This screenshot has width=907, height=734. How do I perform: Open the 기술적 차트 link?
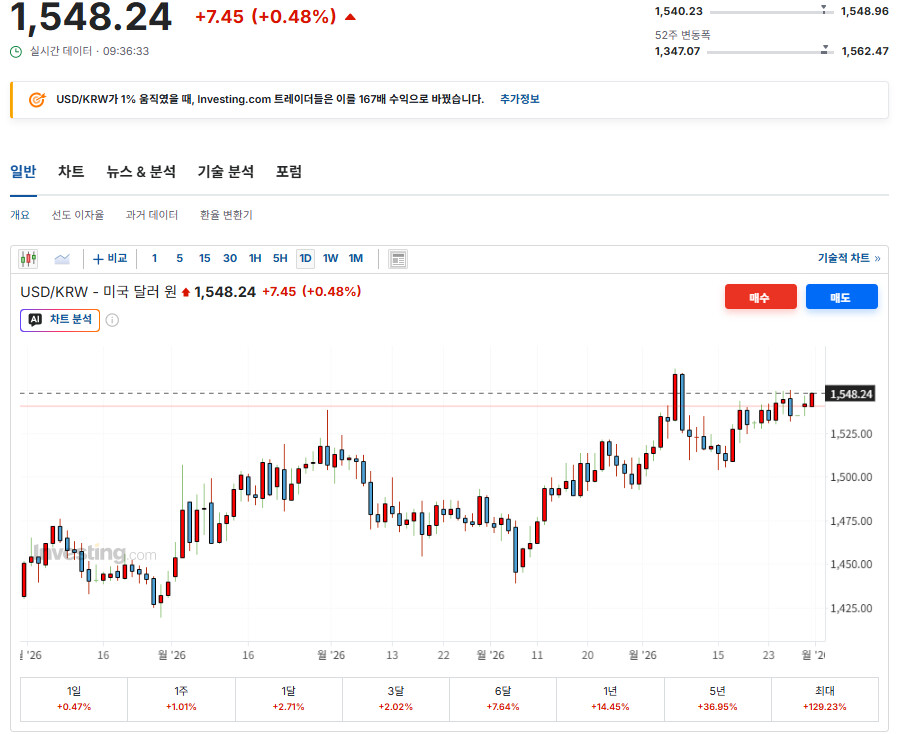(849, 258)
